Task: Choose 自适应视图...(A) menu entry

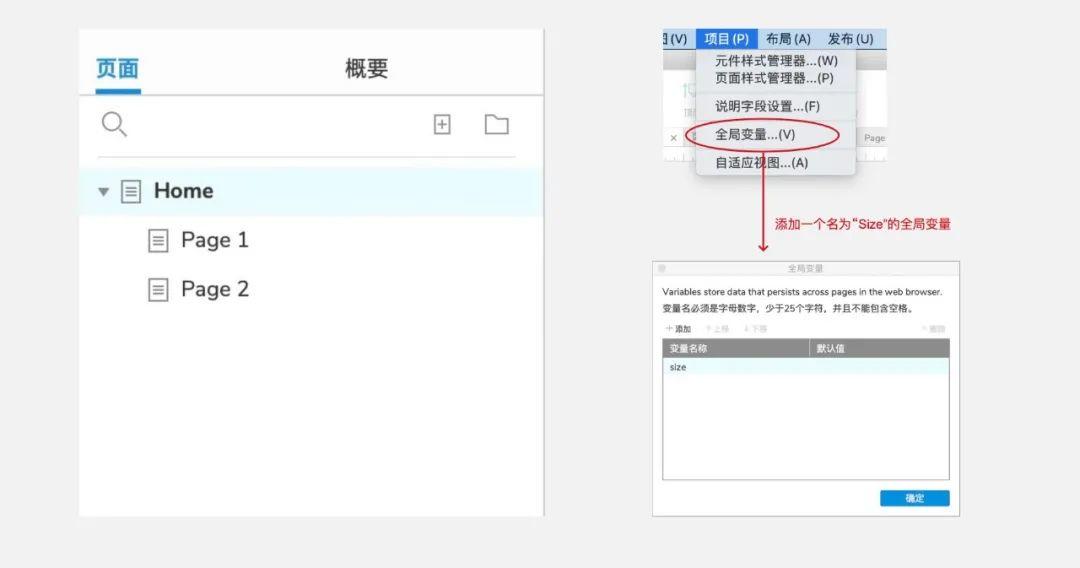Action: (x=761, y=163)
